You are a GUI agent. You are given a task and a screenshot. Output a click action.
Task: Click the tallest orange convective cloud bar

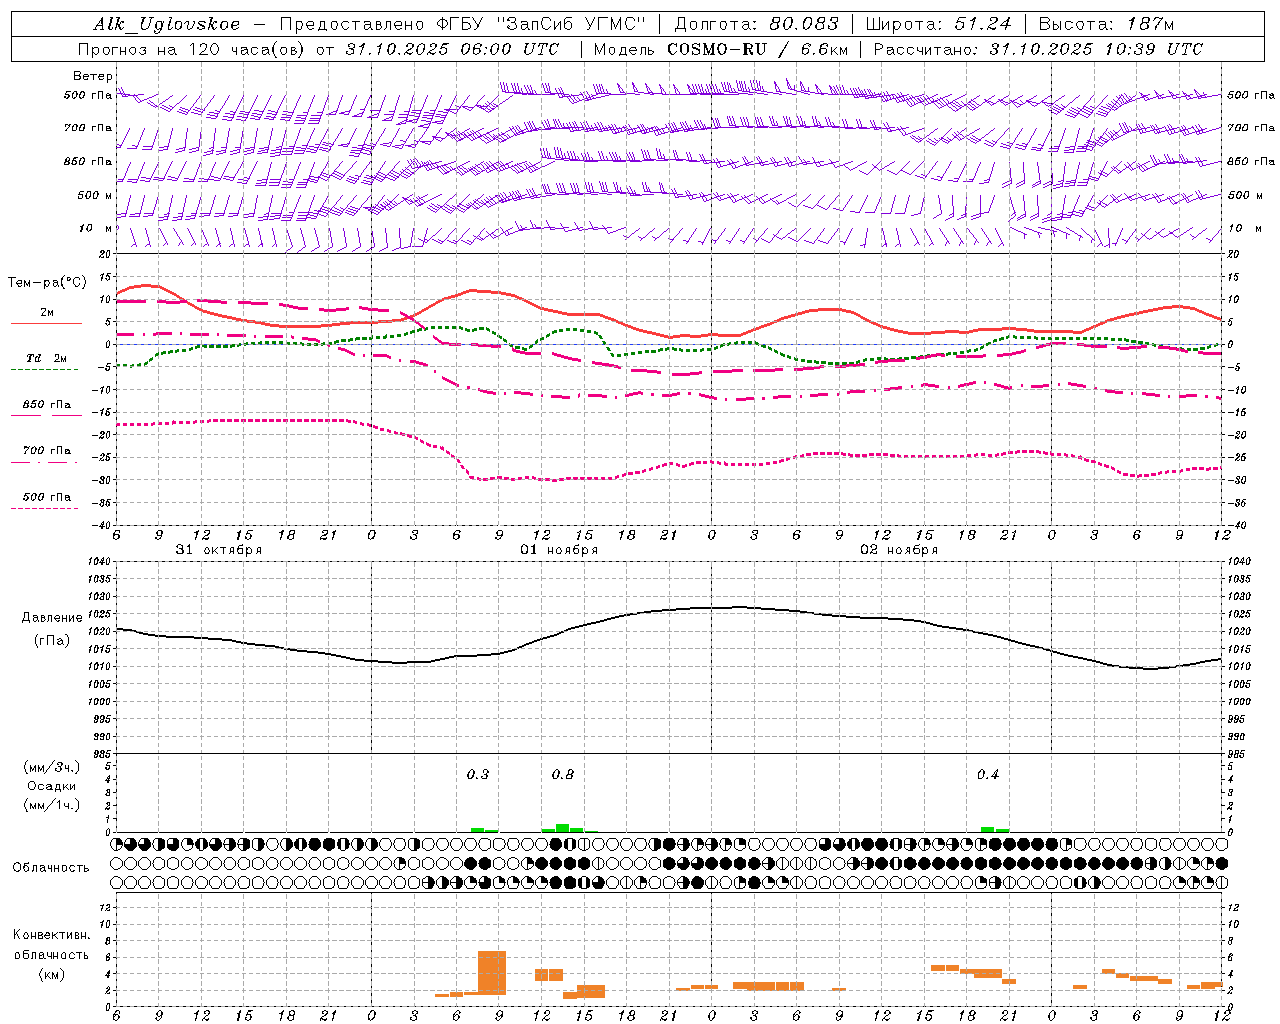(492, 973)
